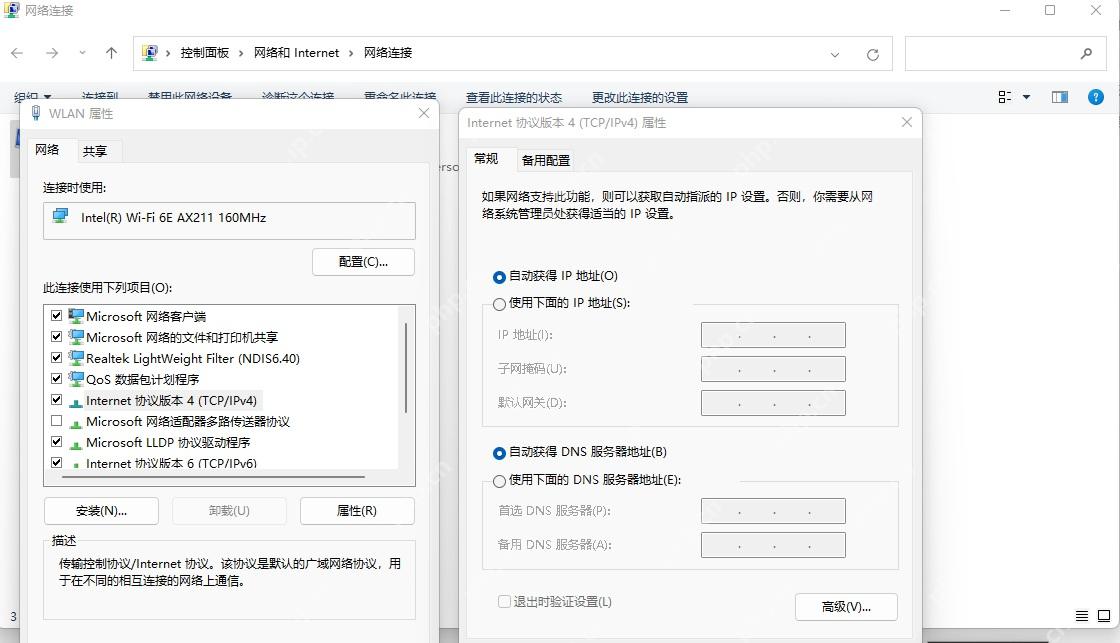This screenshot has height=643, width=1120.
Task: Click the vertical scrollbar in the items list
Action: click(406, 368)
